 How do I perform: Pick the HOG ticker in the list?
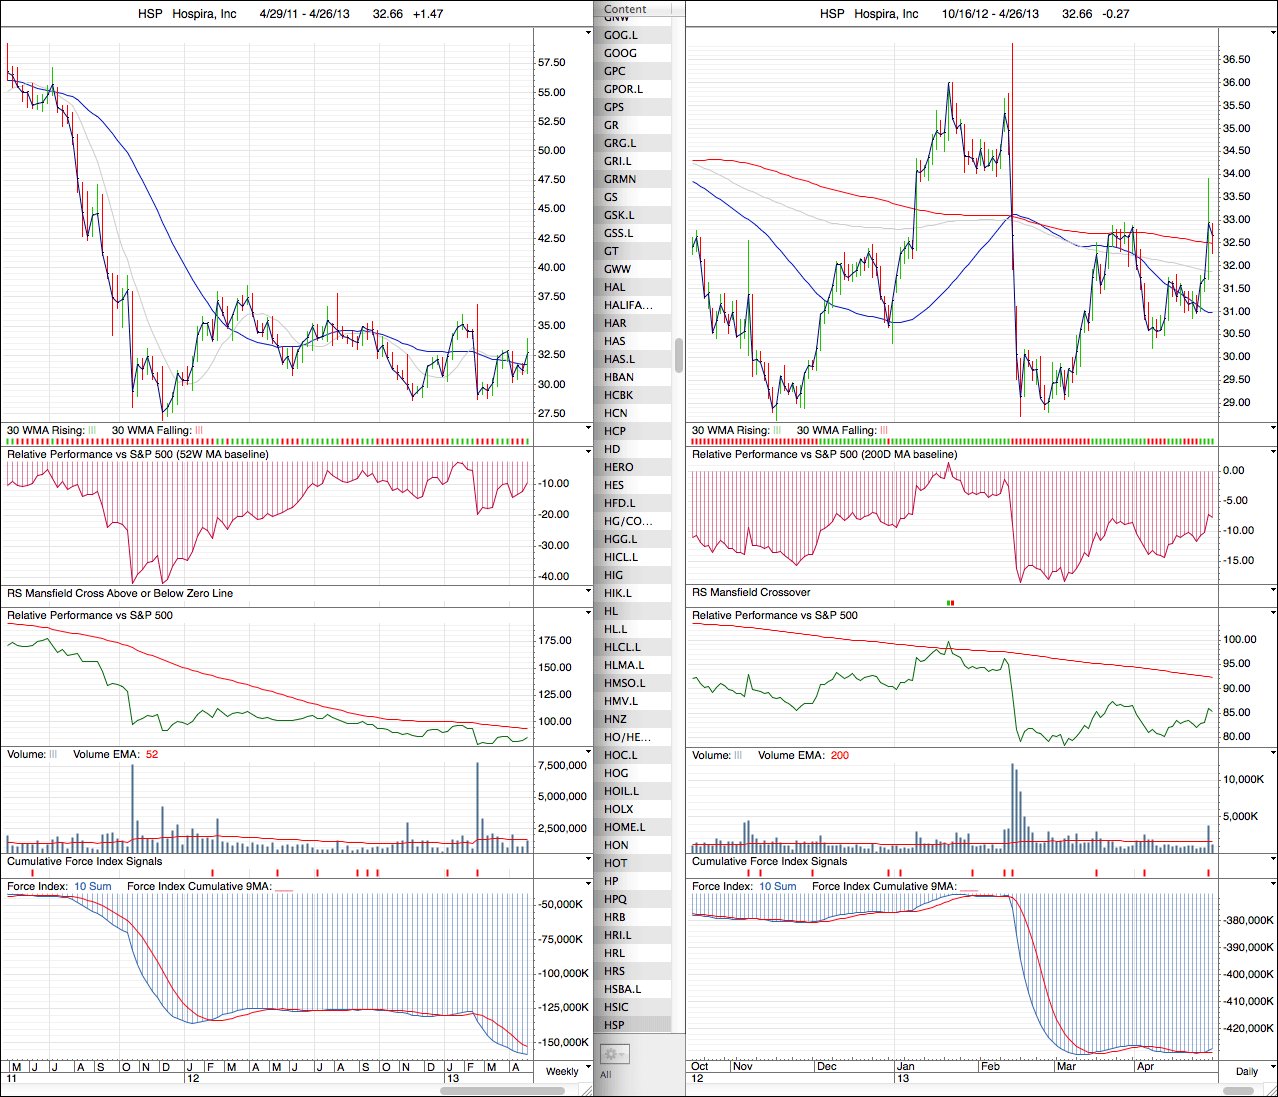click(x=616, y=773)
